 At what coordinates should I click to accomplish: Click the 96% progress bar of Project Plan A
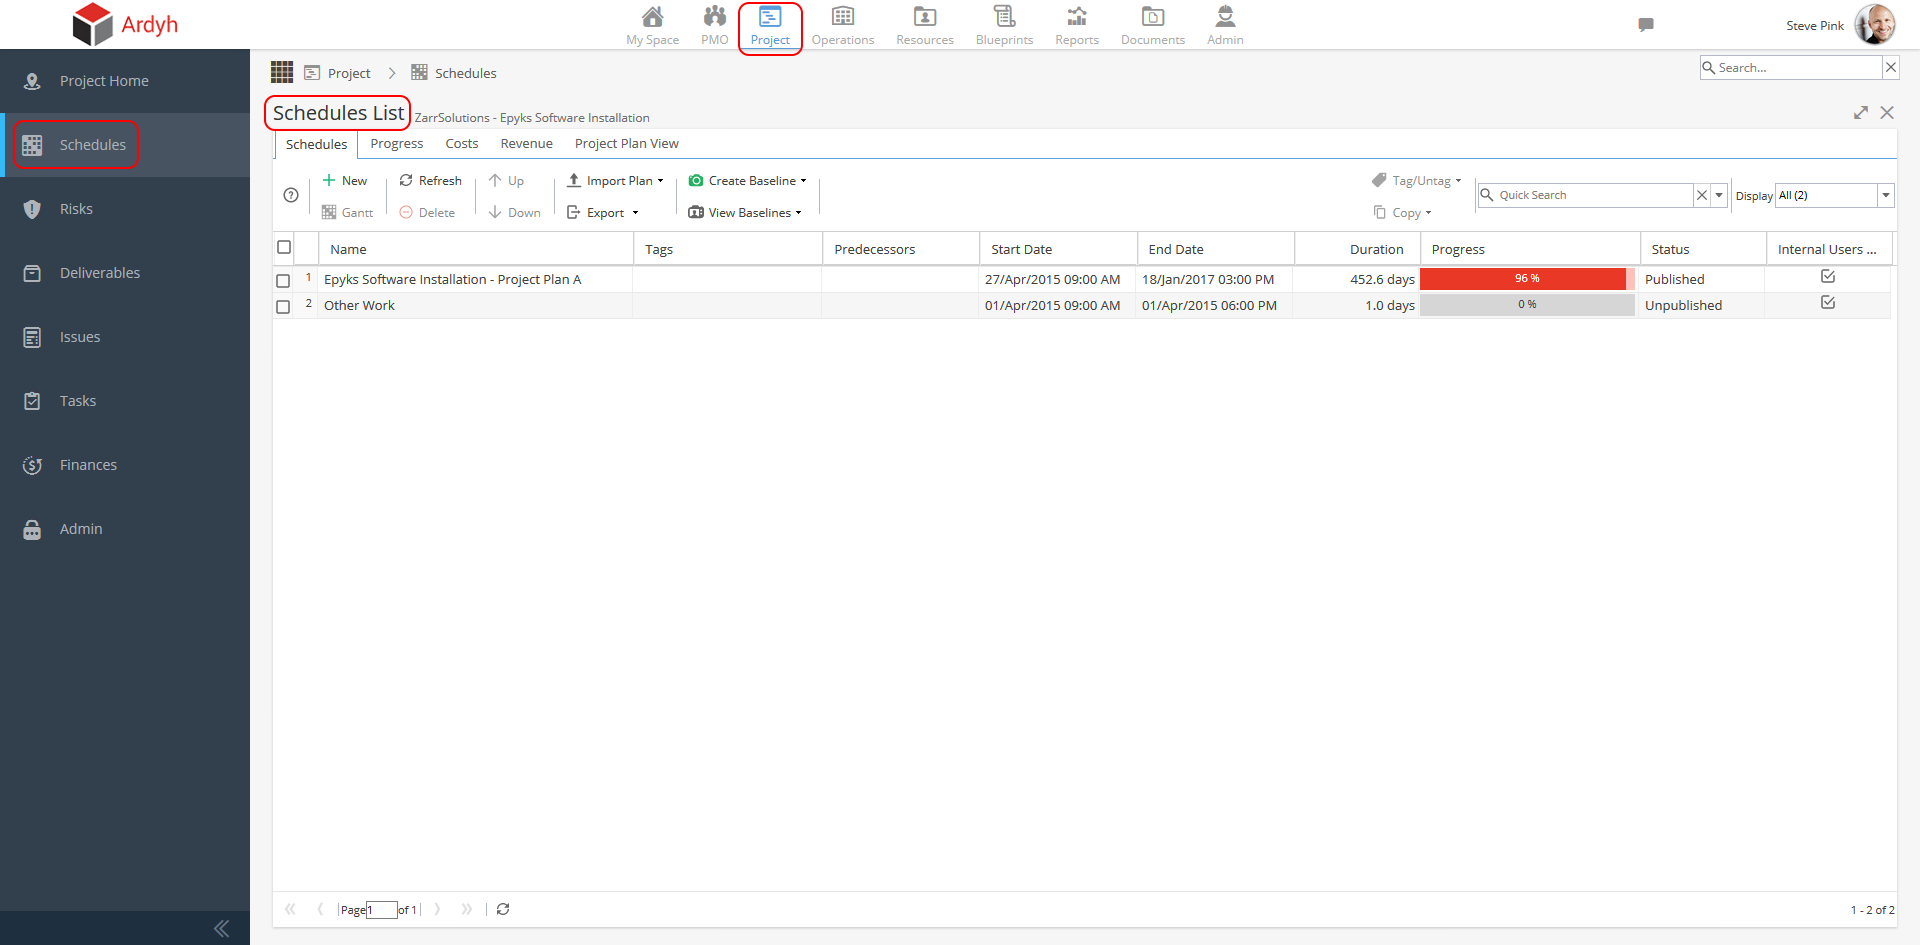click(1527, 279)
